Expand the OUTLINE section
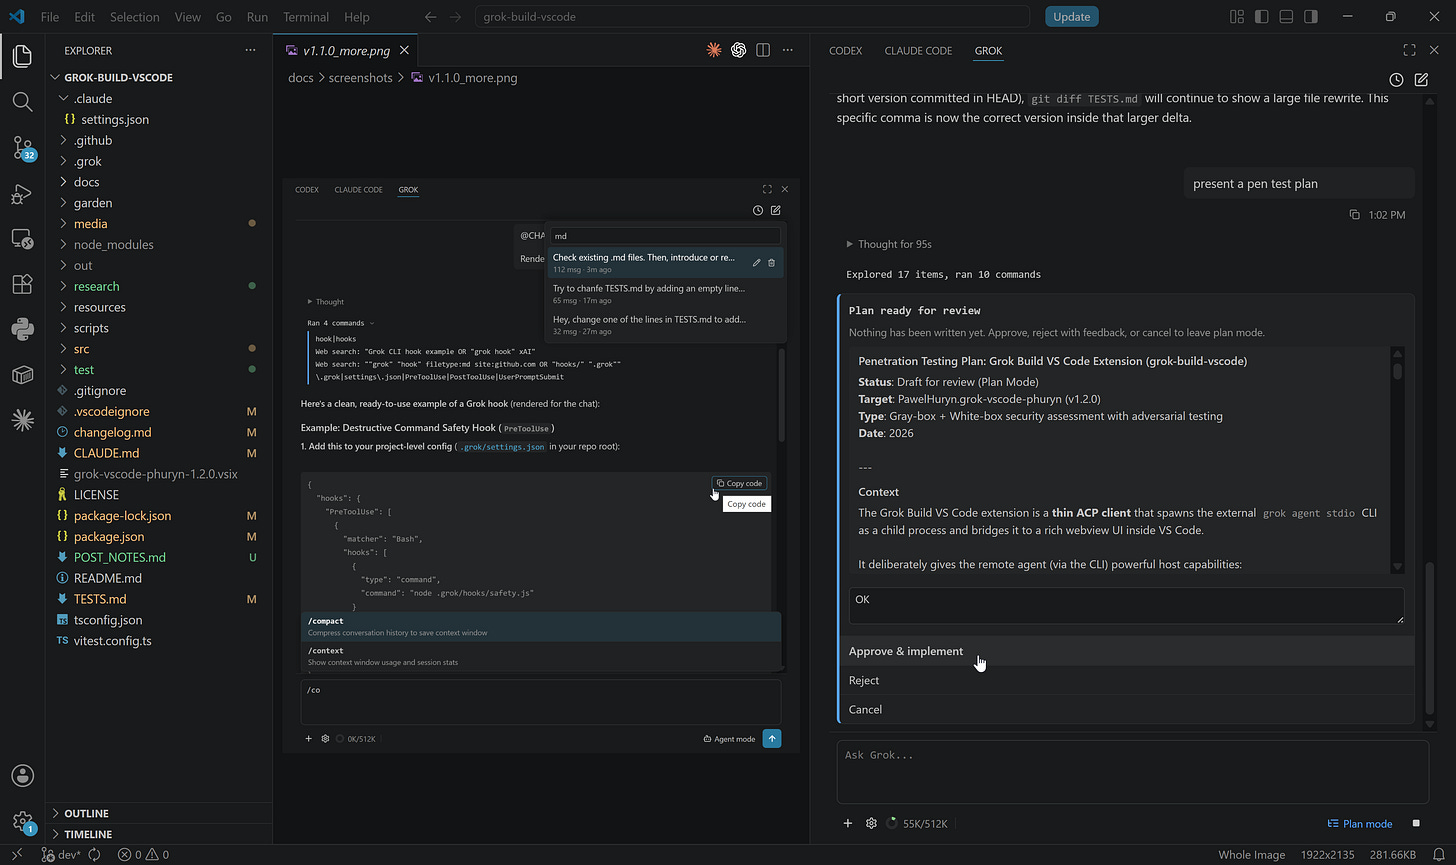 pyautogui.click(x=86, y=813)
